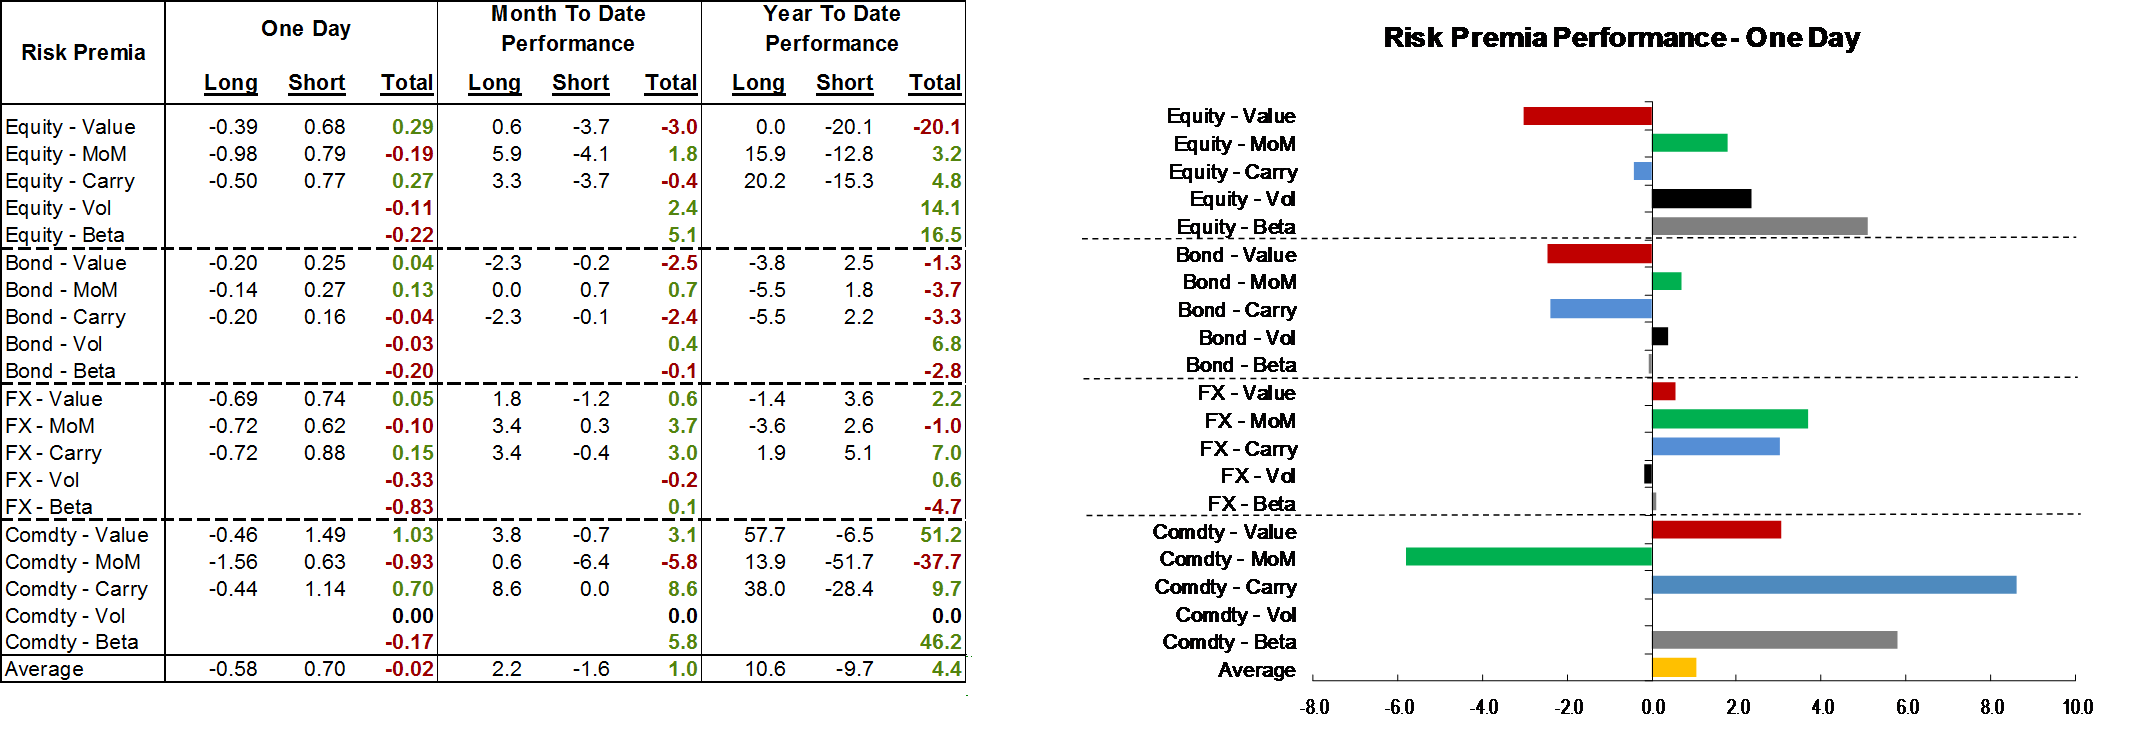Select the gray Equity - Beta chart bar
Viewport: 2145px width, 739px height.
[1759, 227]
